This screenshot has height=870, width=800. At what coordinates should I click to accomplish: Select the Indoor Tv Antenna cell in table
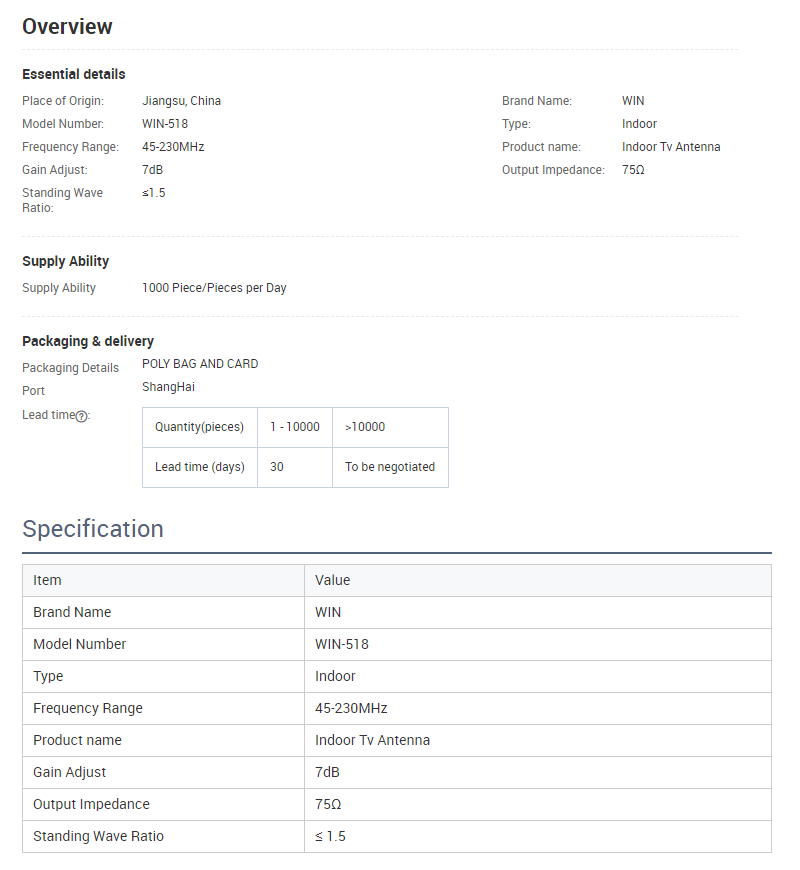[x=538, y=740]
